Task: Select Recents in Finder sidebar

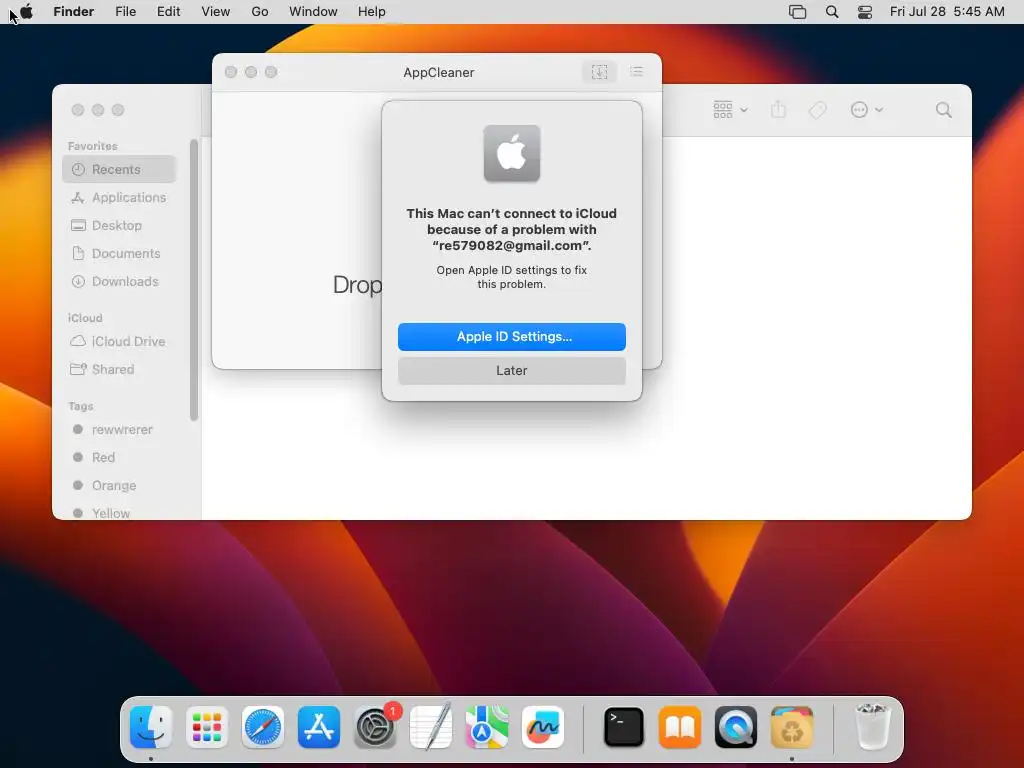Action: coord(120,169)
